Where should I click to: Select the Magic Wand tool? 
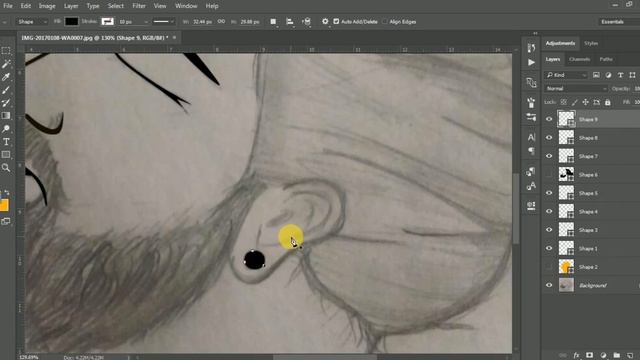click(x=6, y=64)
